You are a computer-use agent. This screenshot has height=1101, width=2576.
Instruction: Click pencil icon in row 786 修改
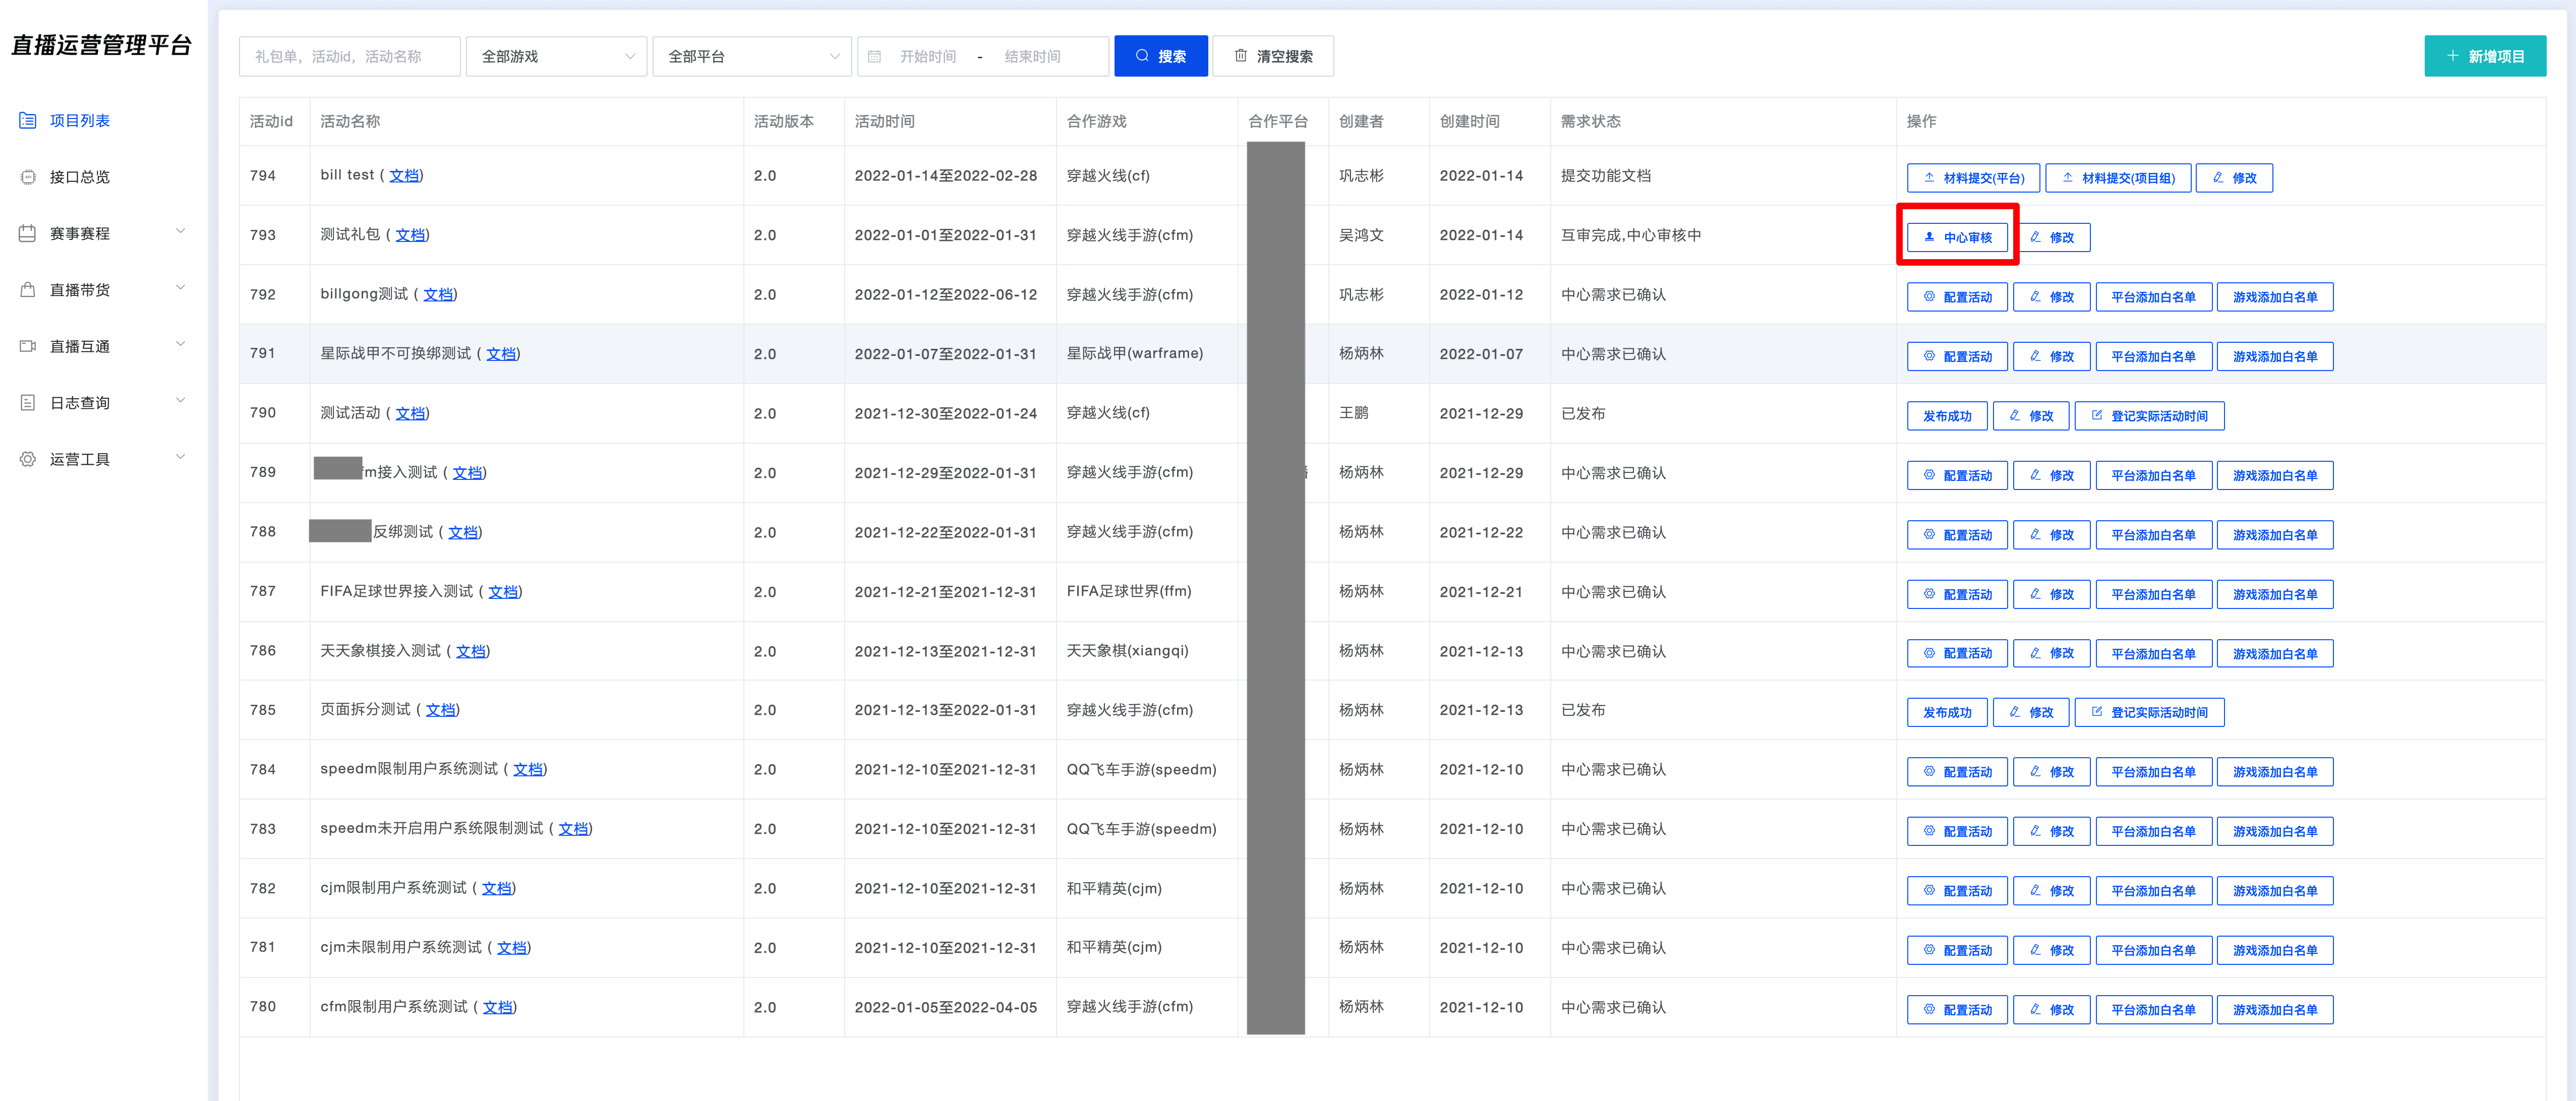pyautogui.click(x=2035, y=653)
